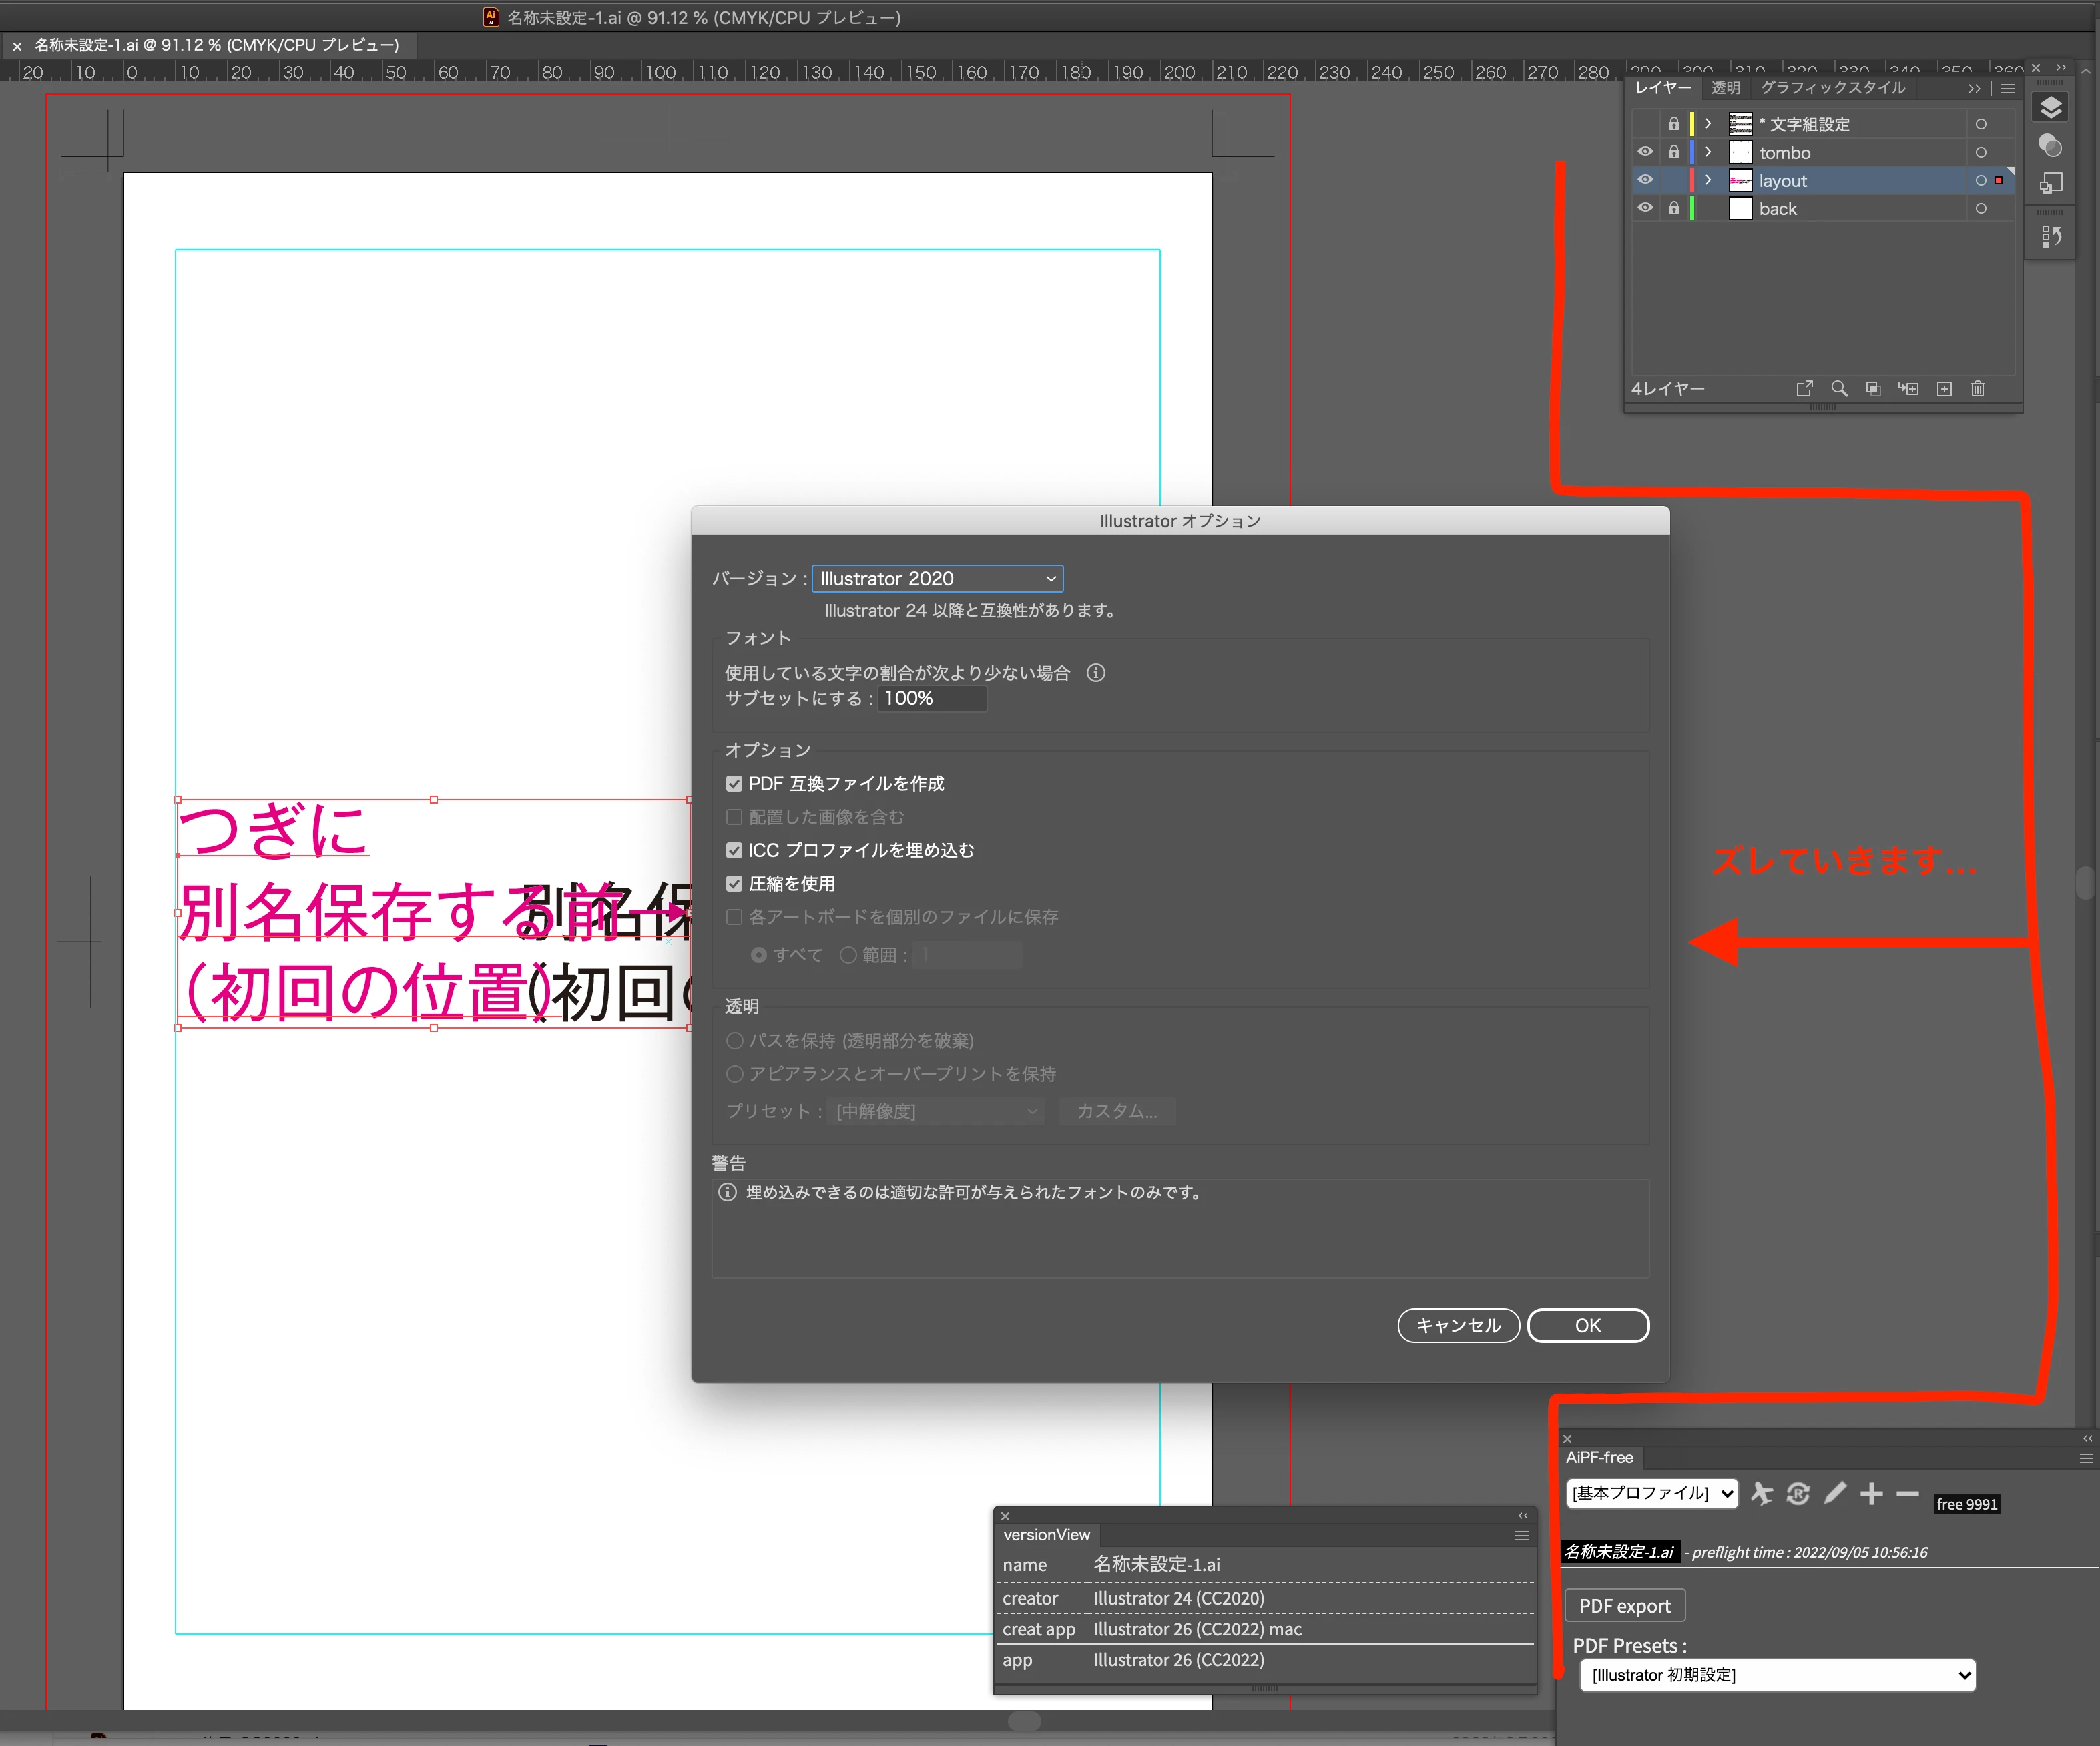Click the pencil edit icon in AiPF-free
This screenshot has width=2100, height=1746.
[1835, 1493]
